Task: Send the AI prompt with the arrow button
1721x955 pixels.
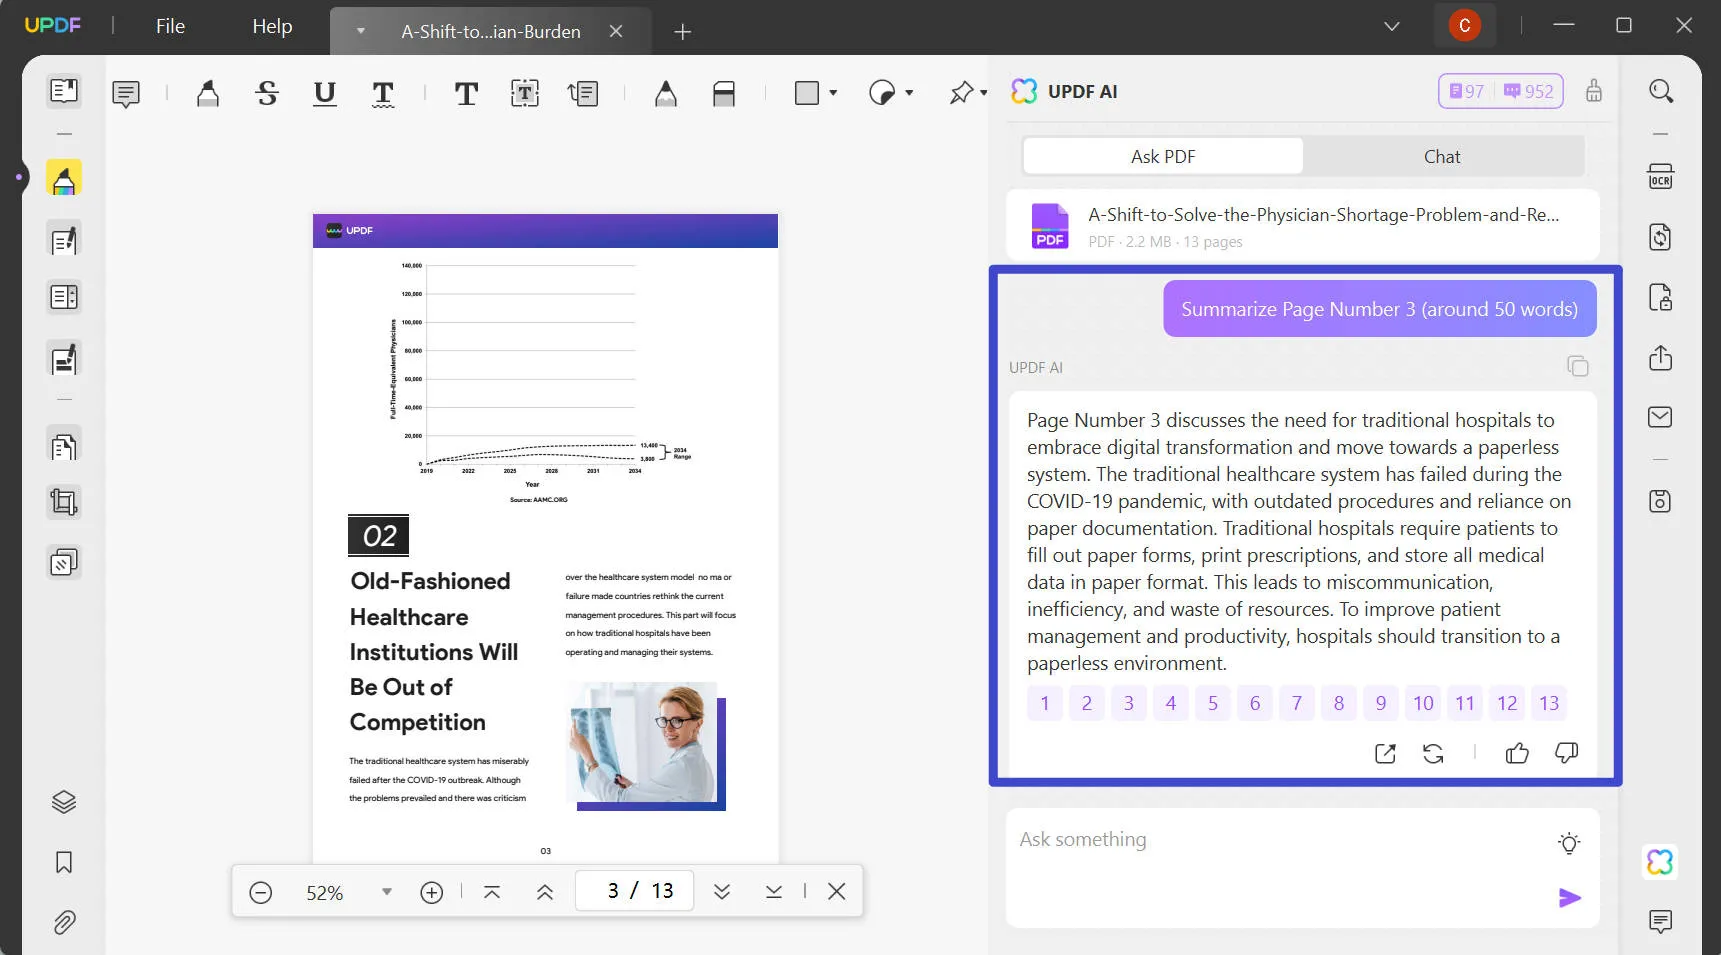Action: [x=1570, y=898]
